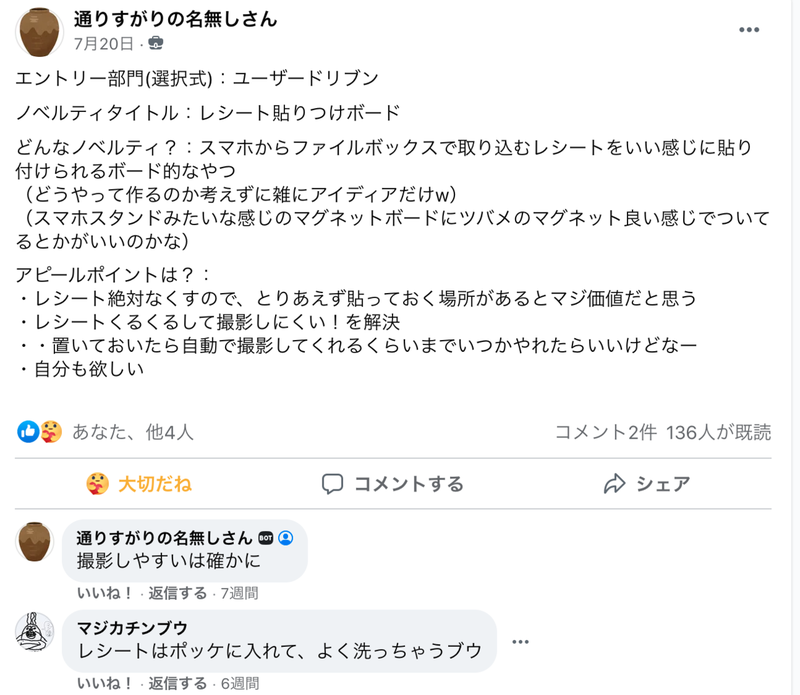The width and height of the screenshot is (800, 695).
Task: Click the first commenter's jar avatar
Action: coord(37,541)
